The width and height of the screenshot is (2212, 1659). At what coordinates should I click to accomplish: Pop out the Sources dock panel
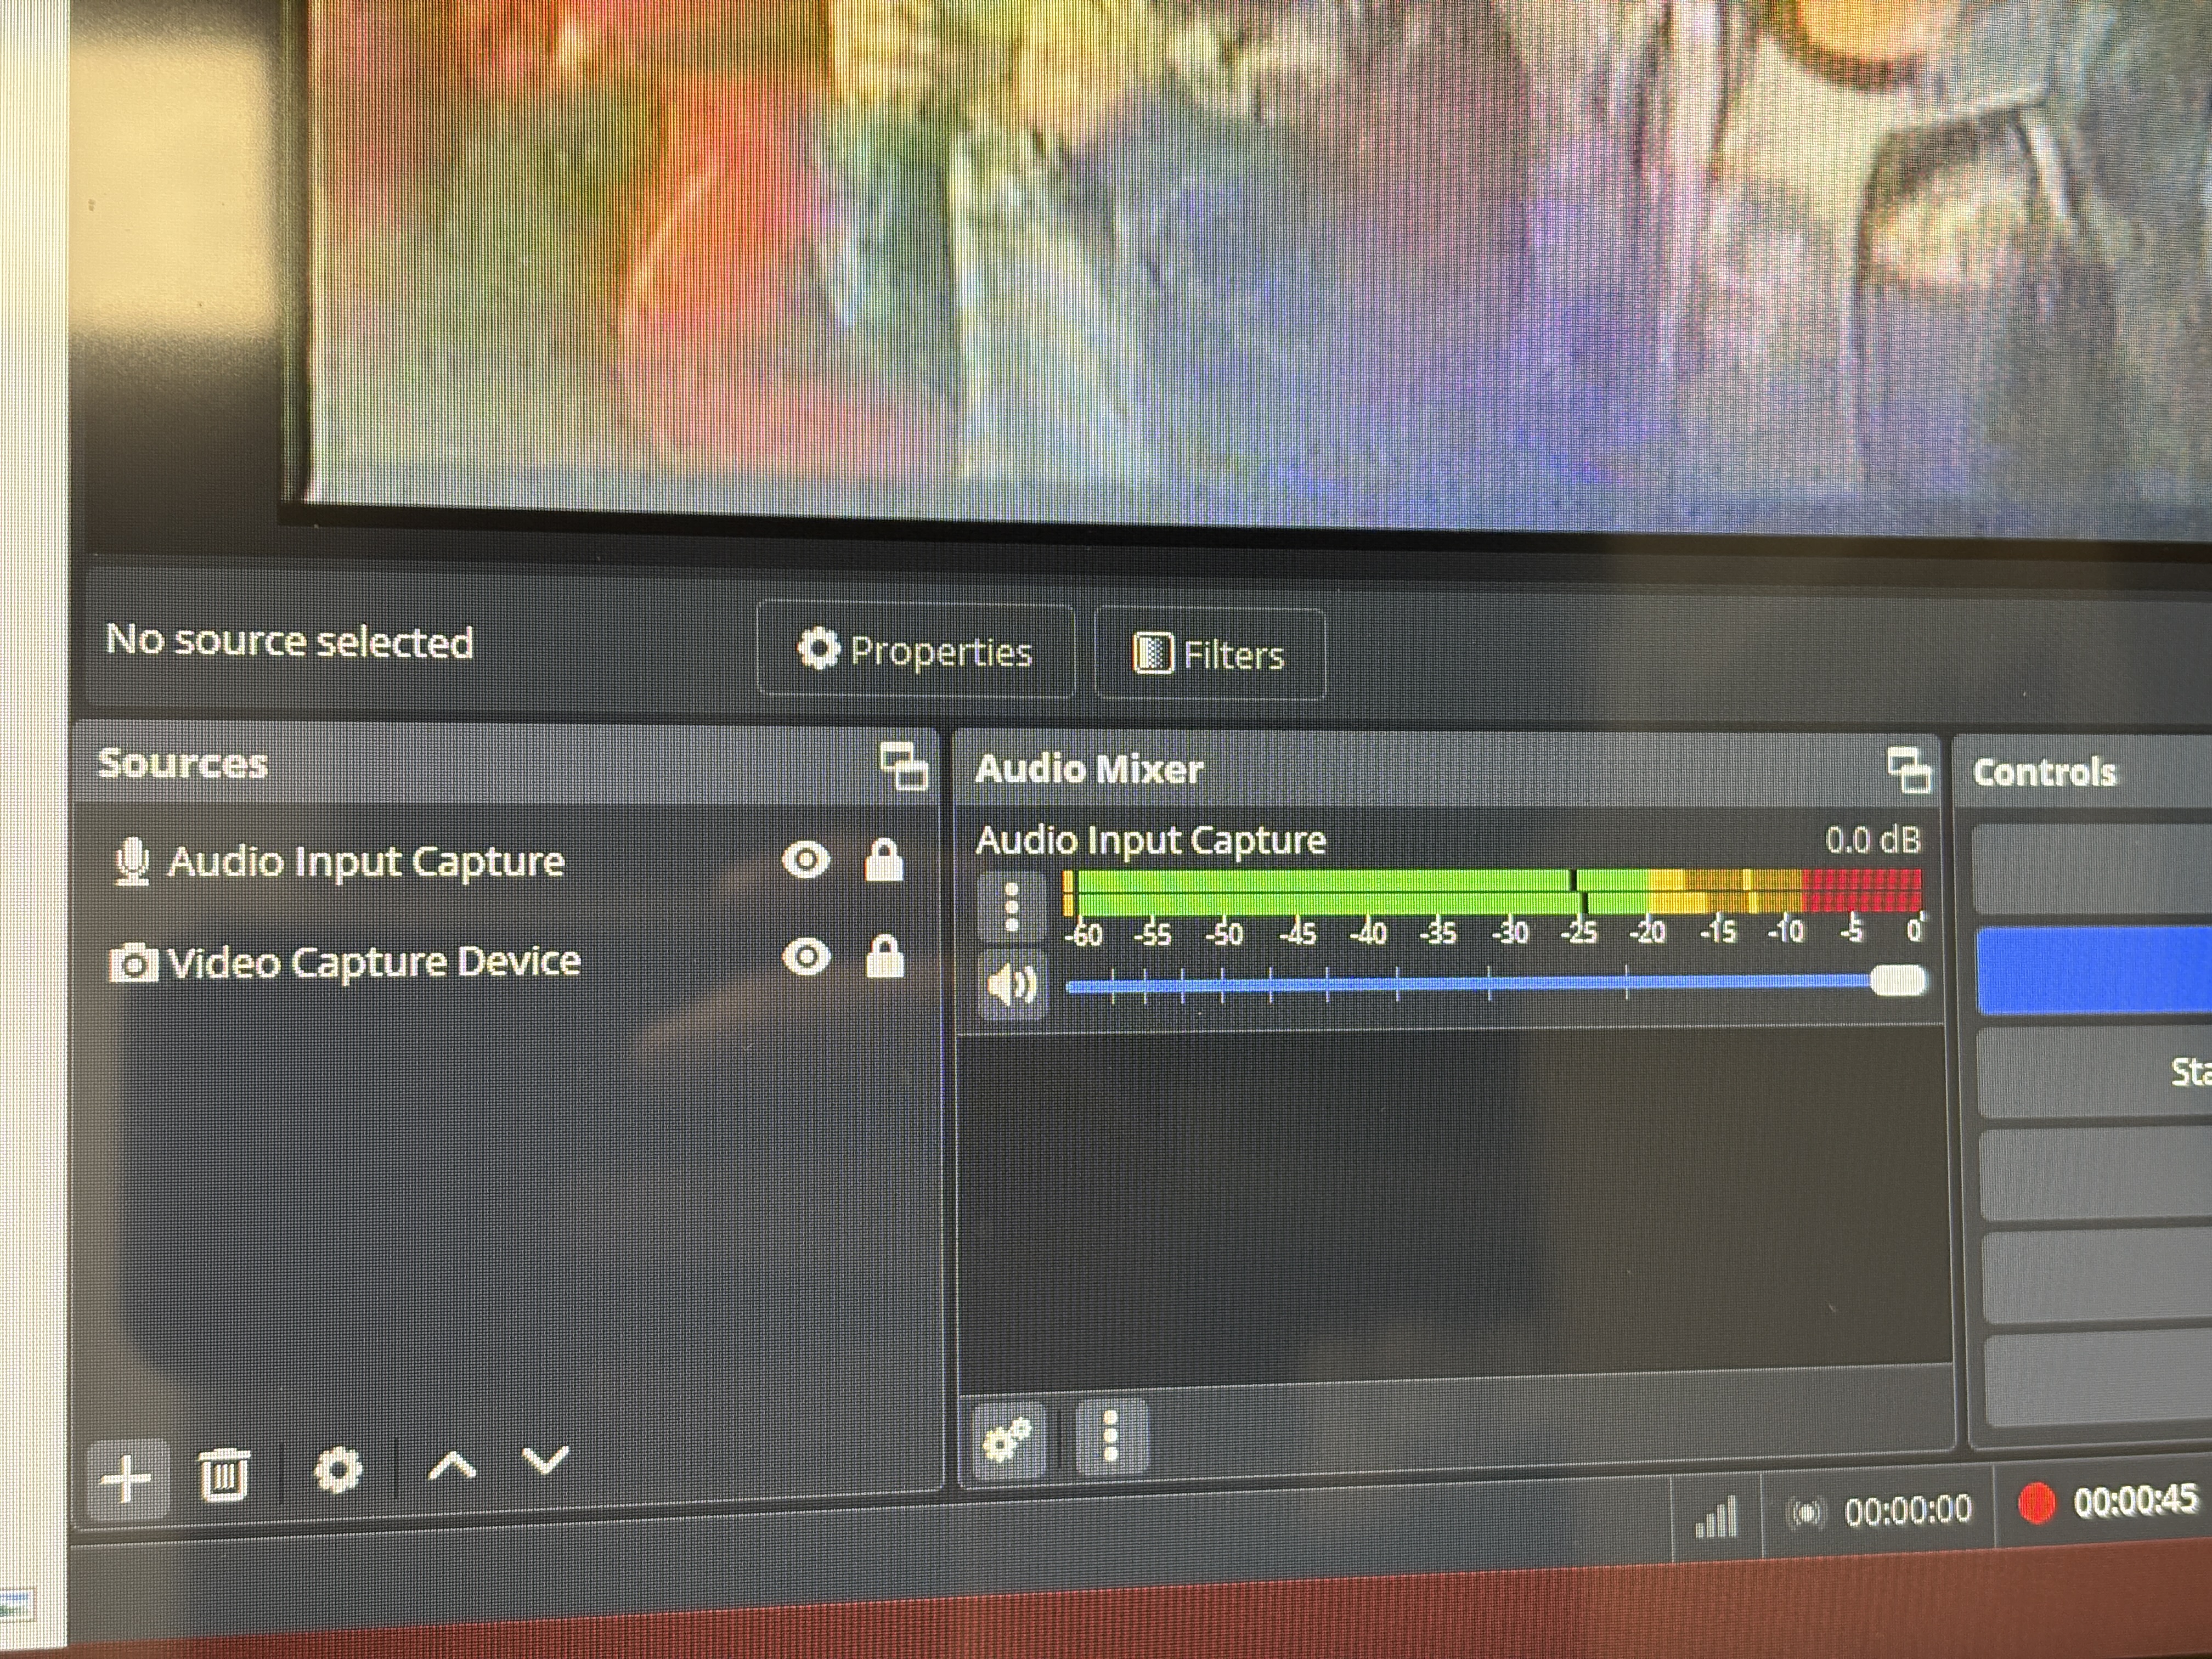tap(904, 768)
